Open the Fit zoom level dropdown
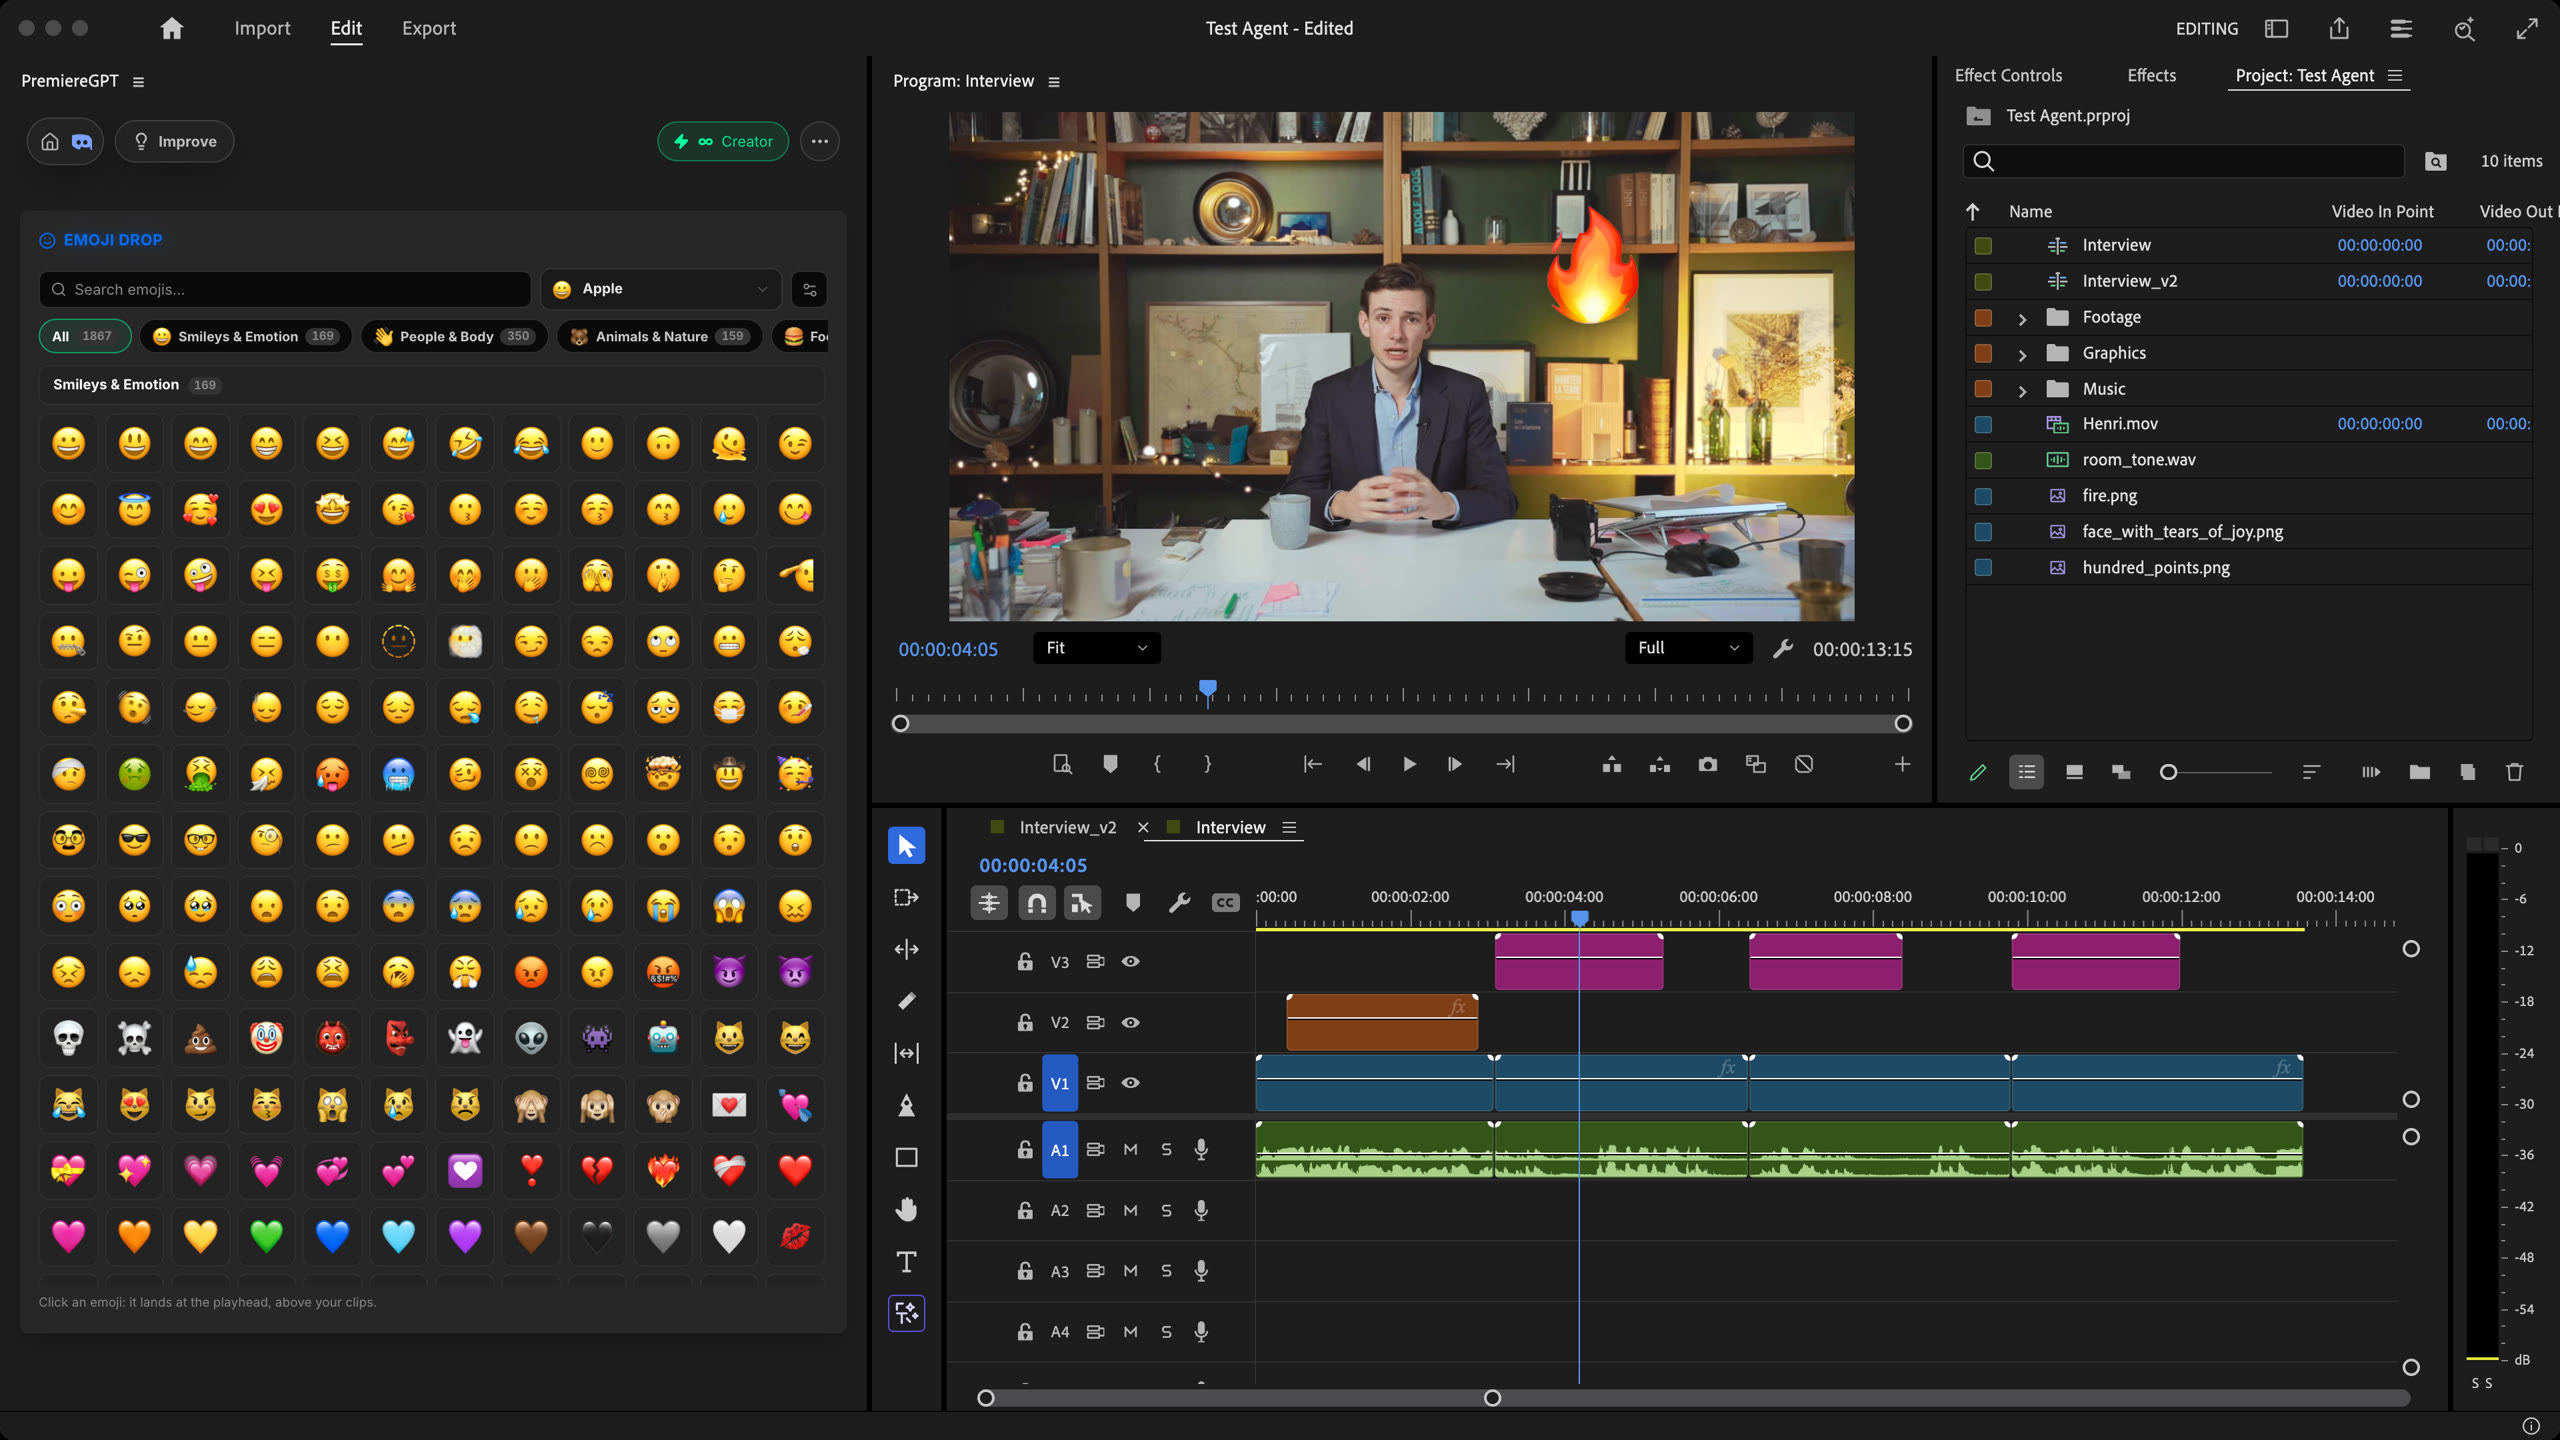The image size is (2560, 1440). coord(1097,648)
